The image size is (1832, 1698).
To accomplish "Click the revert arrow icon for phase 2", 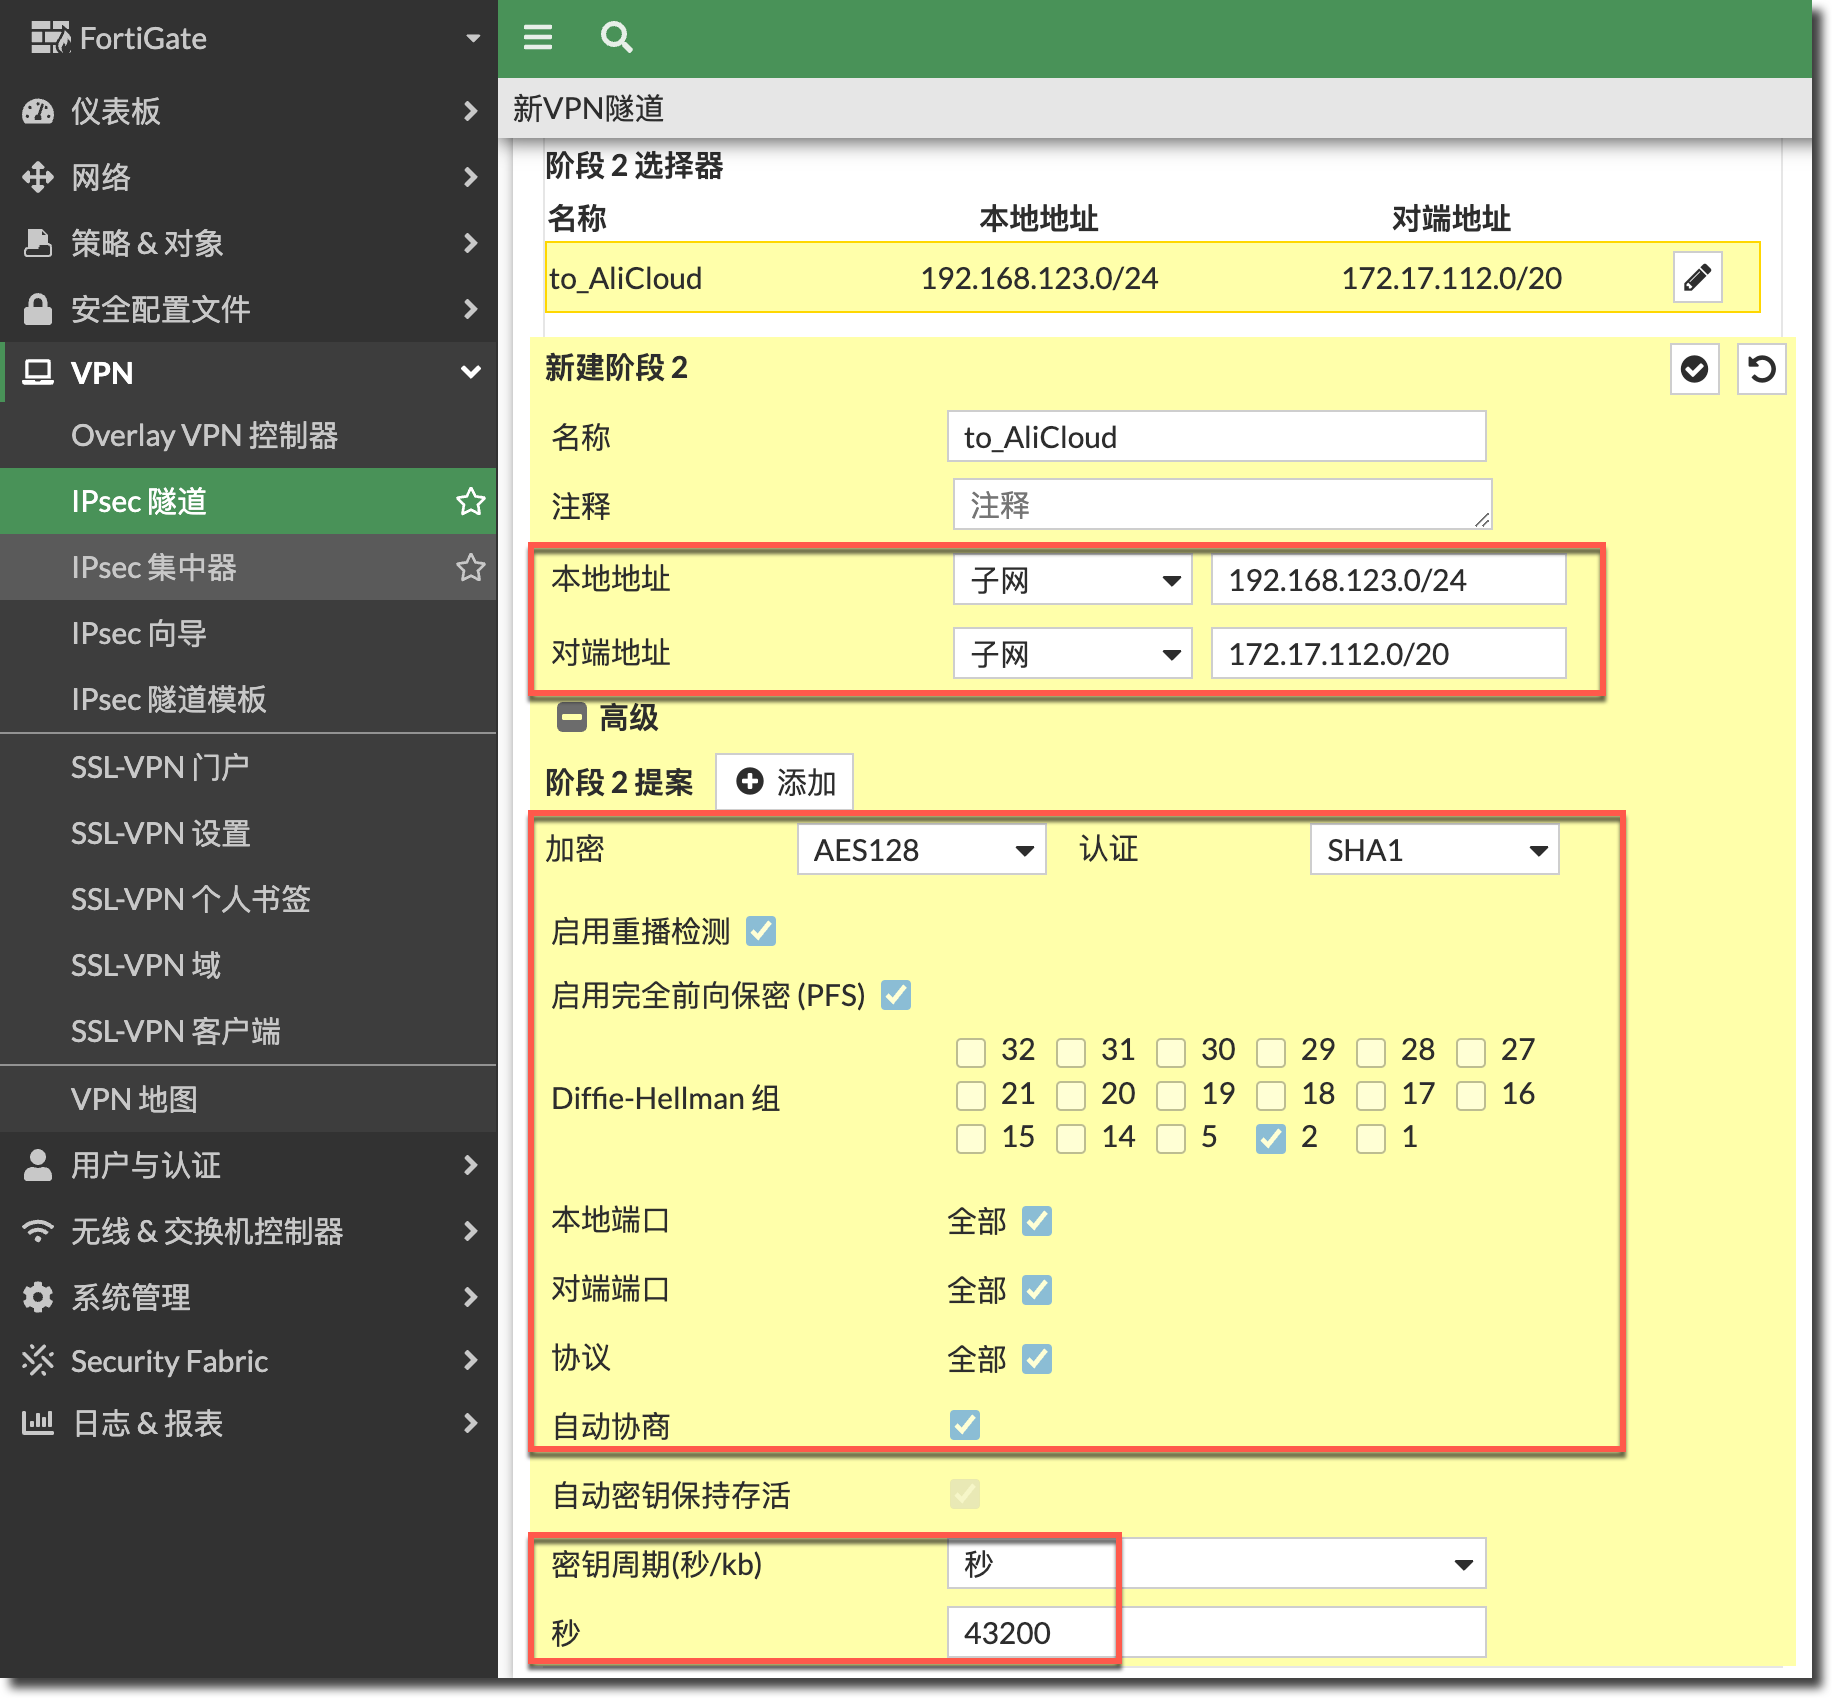I will pyautogui.click(x=1761, y=370).
